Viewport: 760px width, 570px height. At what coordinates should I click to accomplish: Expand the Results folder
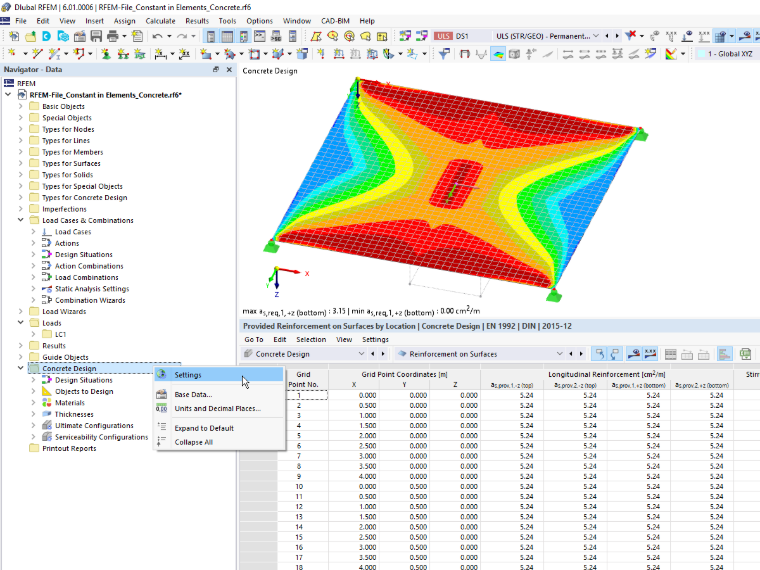(x=20, y=346)
